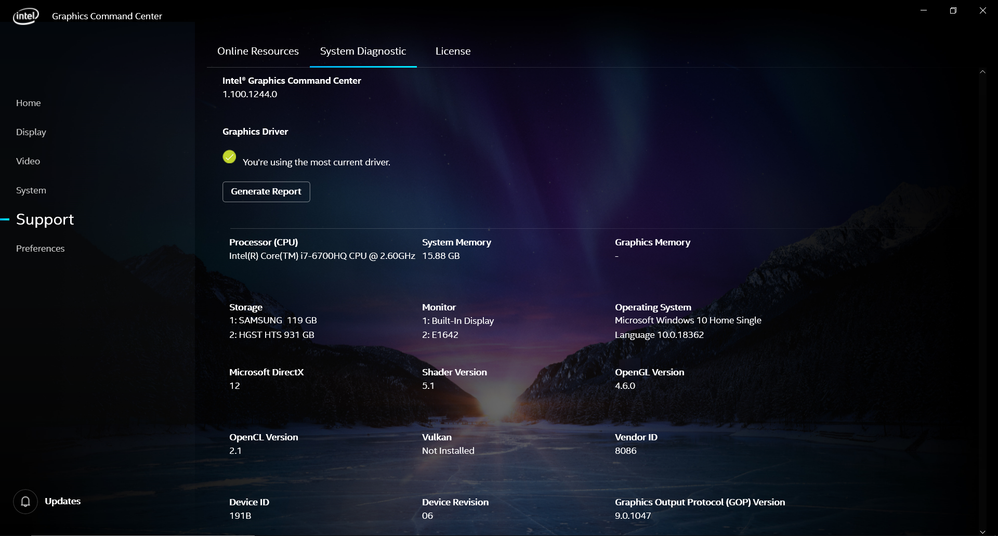The height and width of the screenshot is (536, 998).
Task: Click the scrollbar down arrow
Action: [x=982, y=532]
